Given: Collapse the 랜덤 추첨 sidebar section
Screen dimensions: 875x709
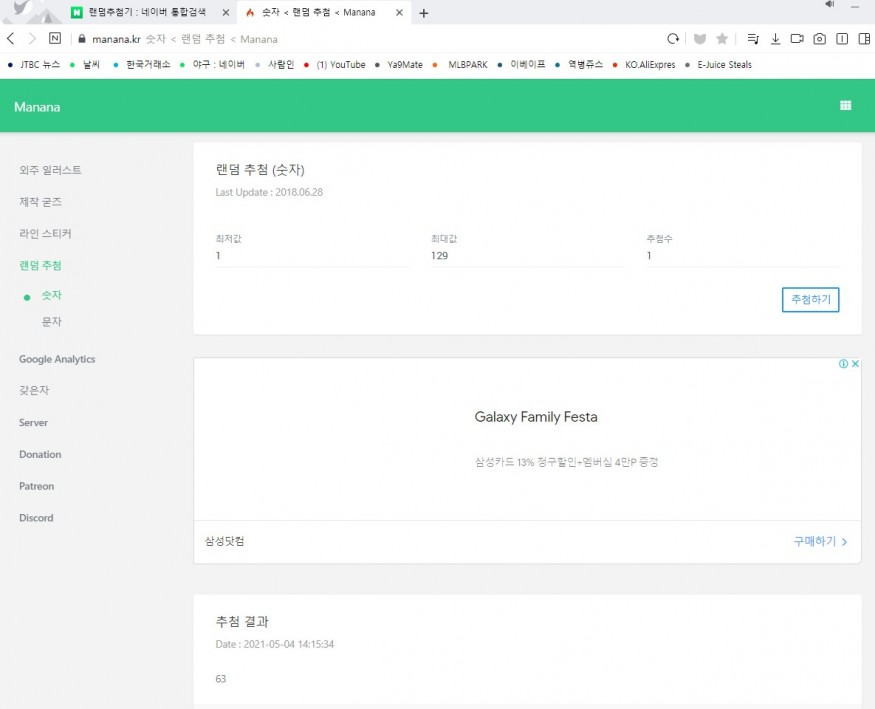Looking at the screenshot, I should 40,265.
